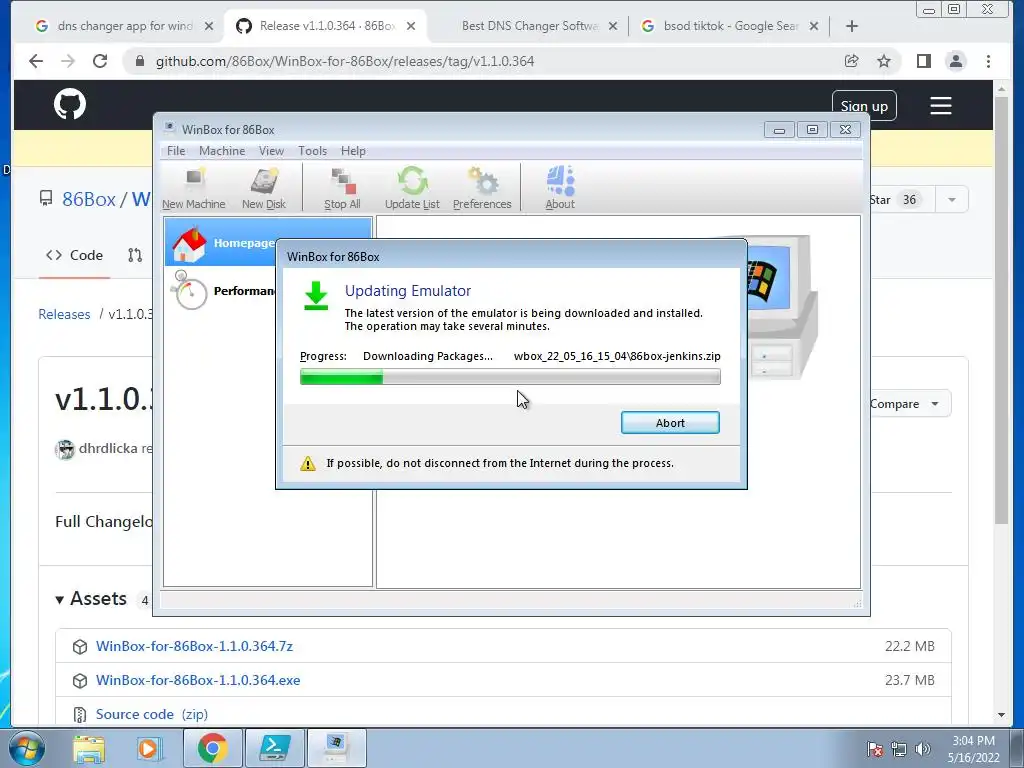
Task: Select Homepage item in WinBox sidebar
Action: (268, 242)
